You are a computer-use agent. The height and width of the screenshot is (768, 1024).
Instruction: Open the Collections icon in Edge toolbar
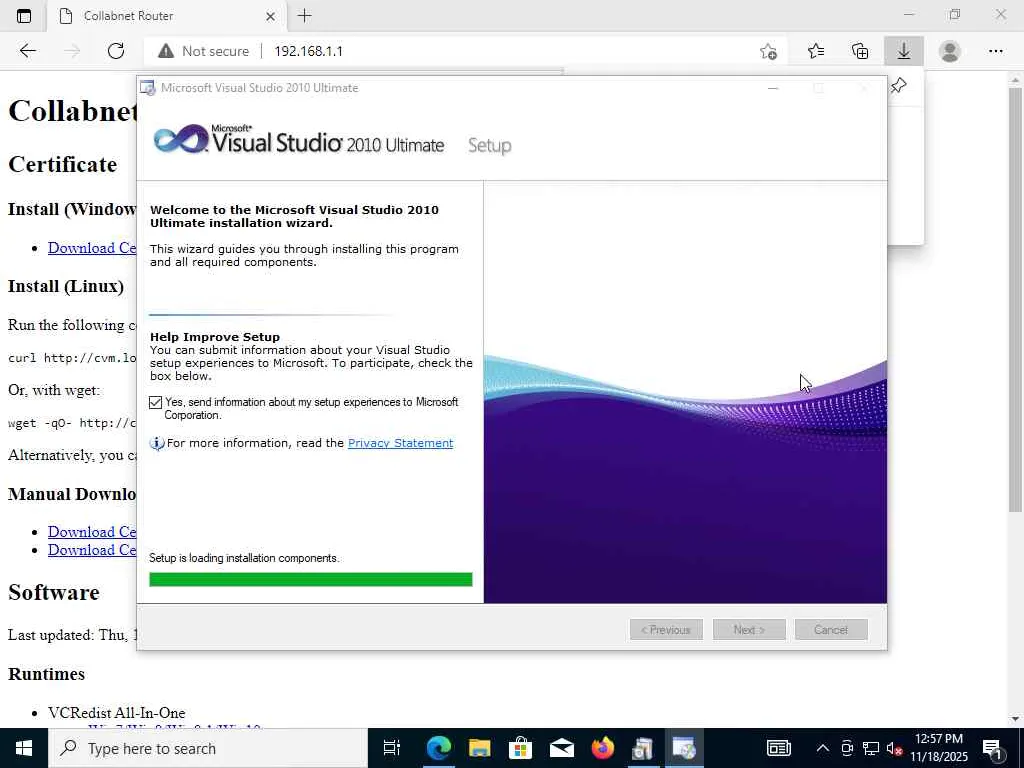860,51
